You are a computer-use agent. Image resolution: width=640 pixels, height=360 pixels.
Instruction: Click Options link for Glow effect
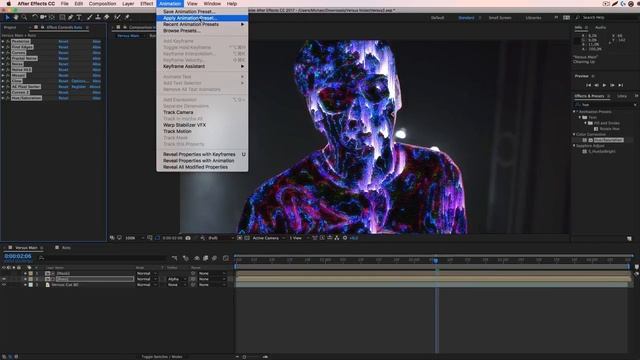[x=80, y=81]
